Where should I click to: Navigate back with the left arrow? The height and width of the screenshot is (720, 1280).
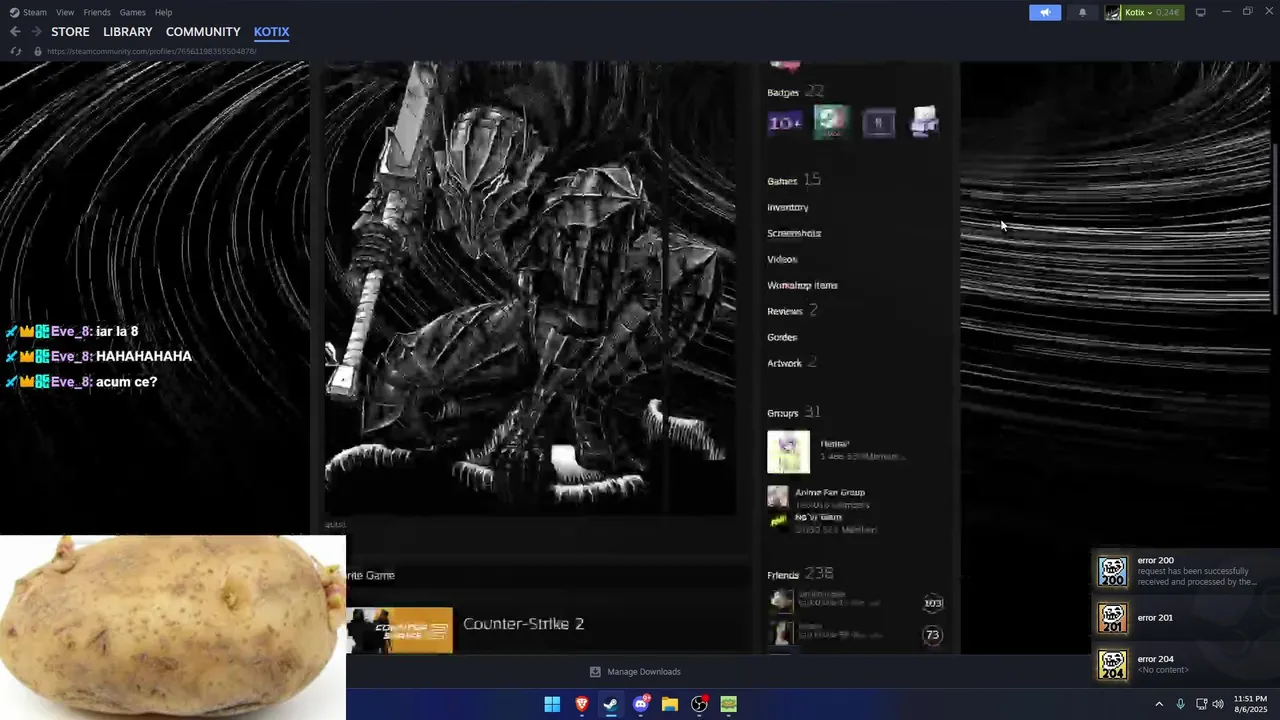15,32
